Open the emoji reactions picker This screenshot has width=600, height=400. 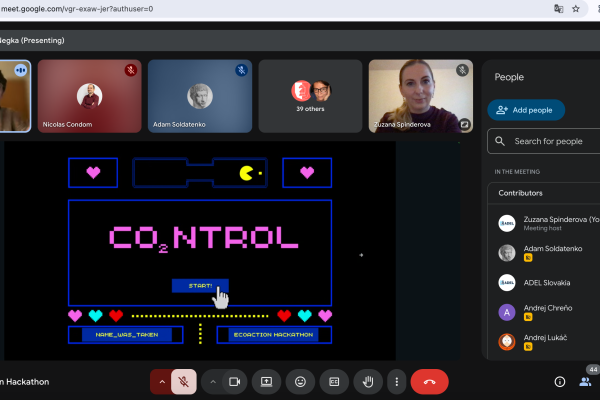pos(300,381)
